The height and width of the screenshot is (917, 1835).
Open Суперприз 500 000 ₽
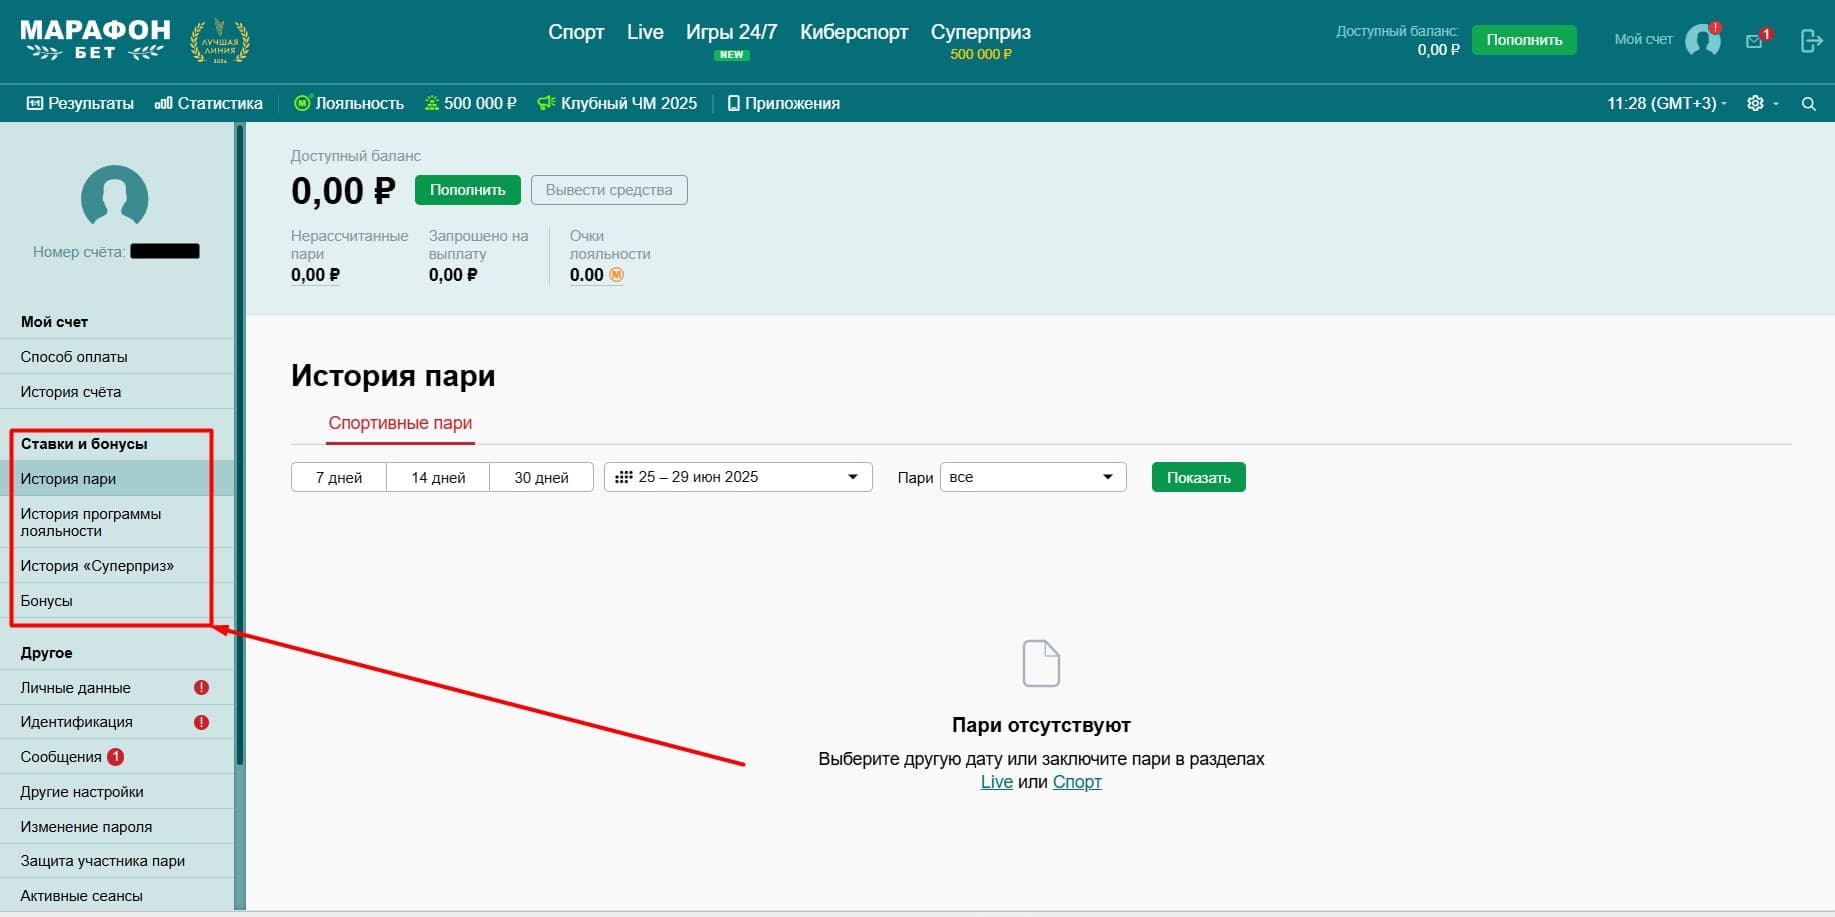[x=981, y=40]
